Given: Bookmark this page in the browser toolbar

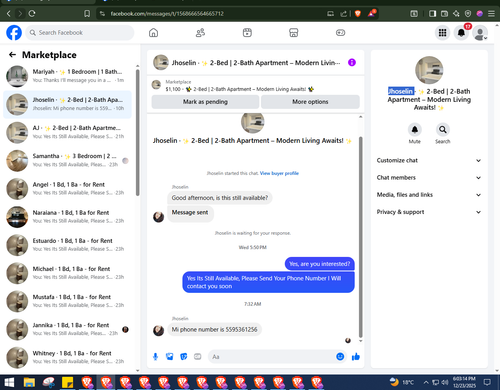Looking at the screenshot, I should [x=87, y=14].
